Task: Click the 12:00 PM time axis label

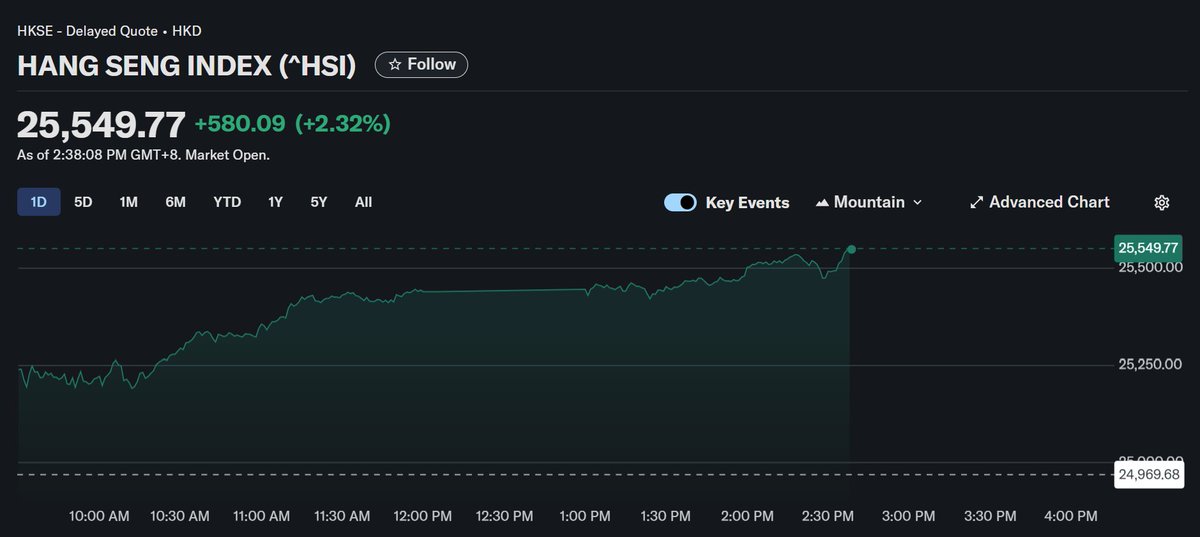Action: [x=424, y=516]
